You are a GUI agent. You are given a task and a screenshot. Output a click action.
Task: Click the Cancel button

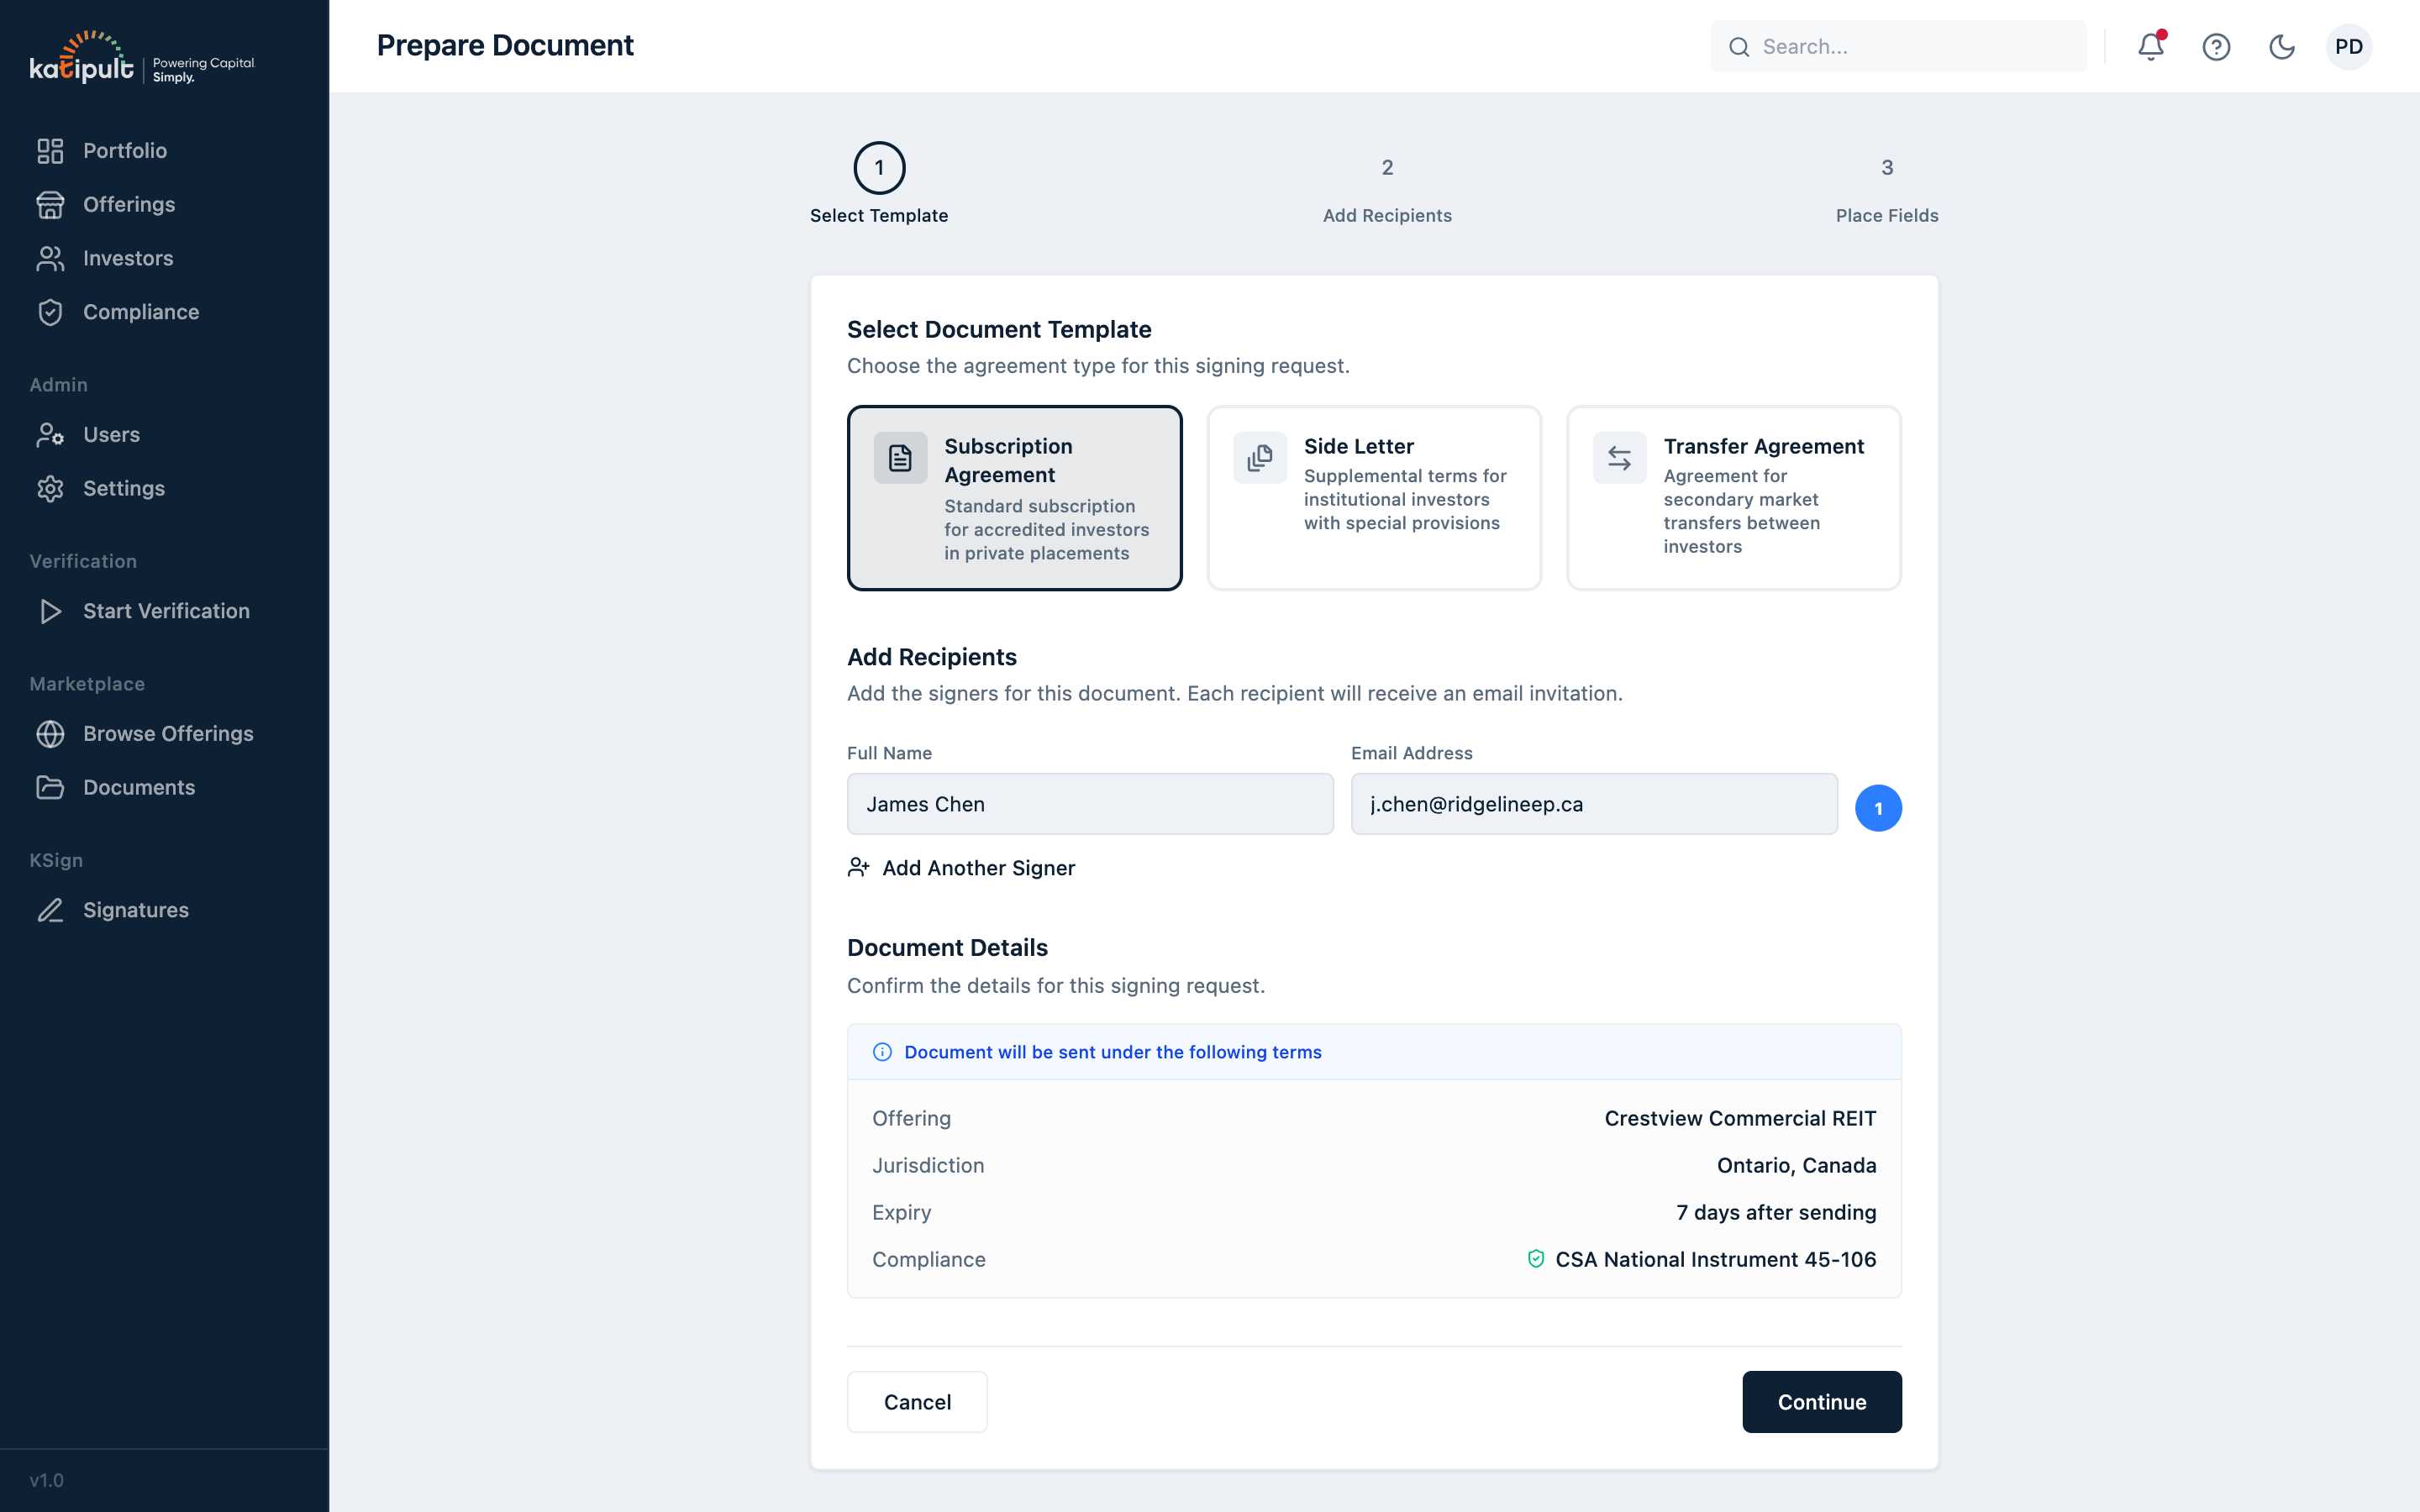[916, 1401]
